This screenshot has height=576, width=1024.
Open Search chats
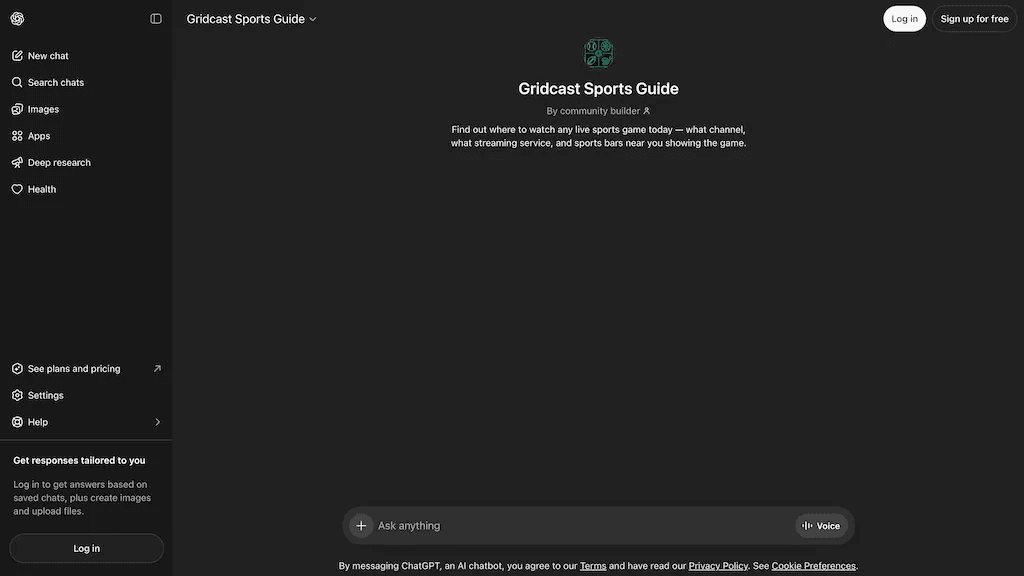(86, 82)
